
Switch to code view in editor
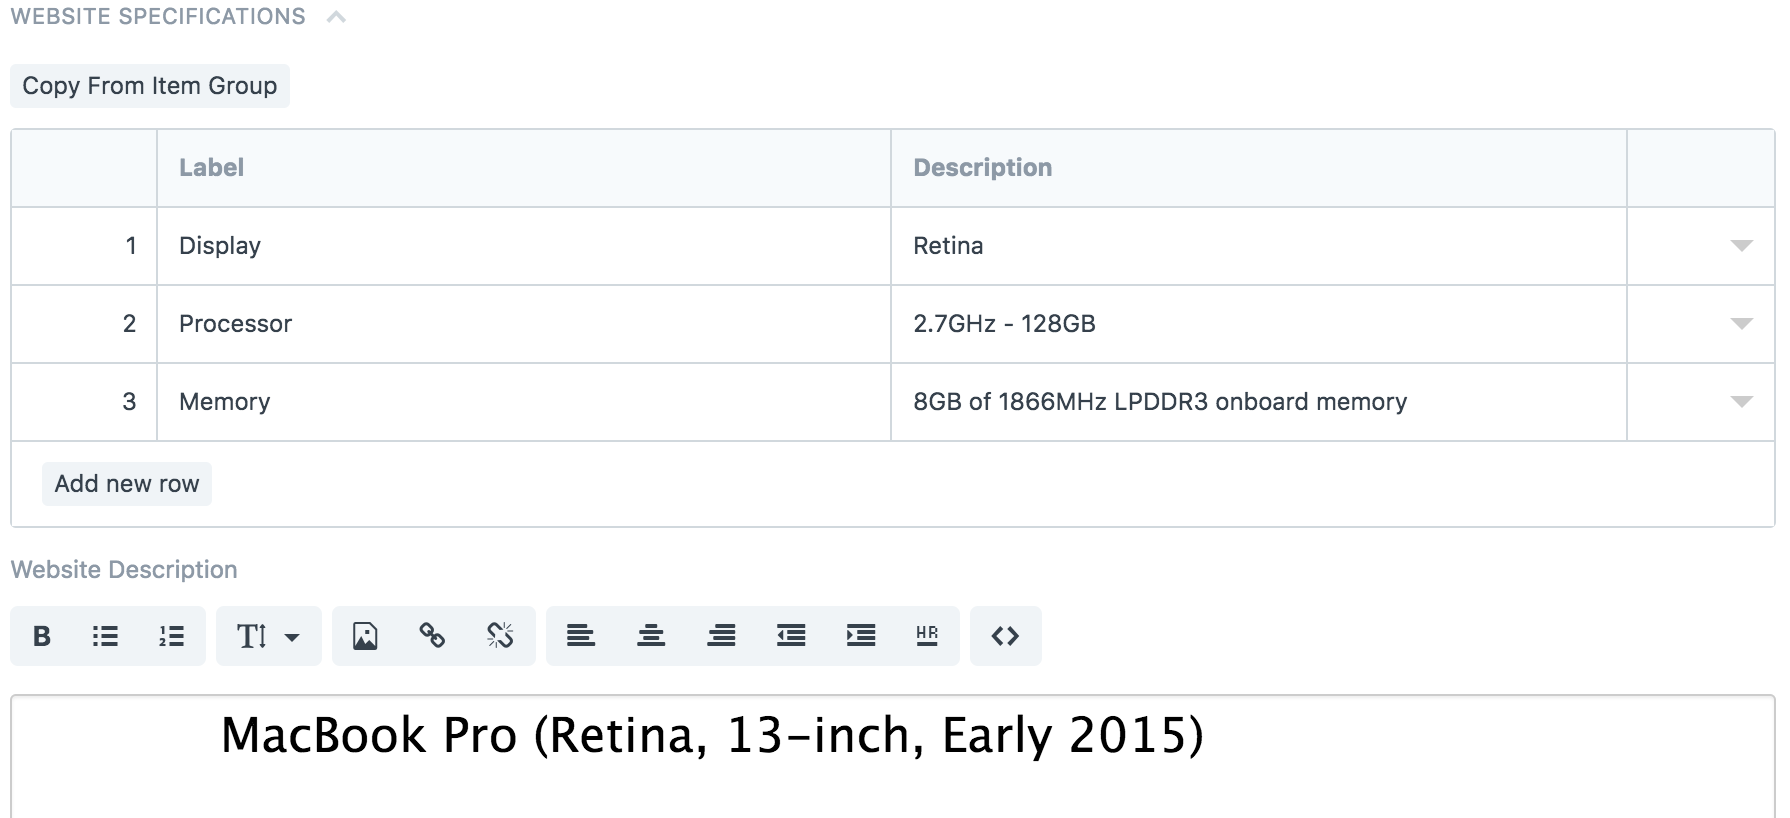tap(1005, 636)
